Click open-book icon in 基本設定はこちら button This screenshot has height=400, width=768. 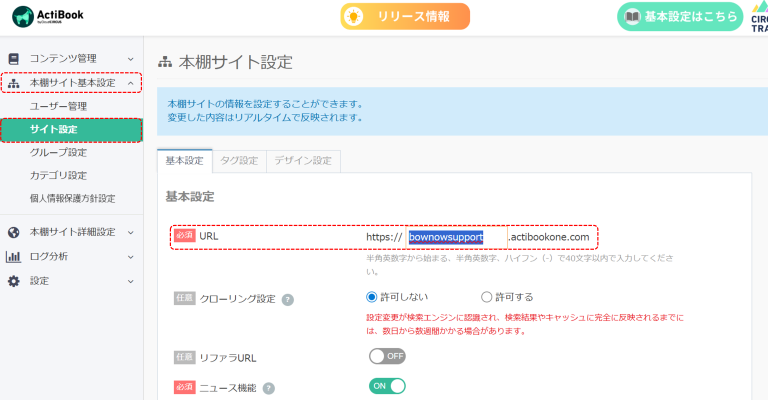632,17
